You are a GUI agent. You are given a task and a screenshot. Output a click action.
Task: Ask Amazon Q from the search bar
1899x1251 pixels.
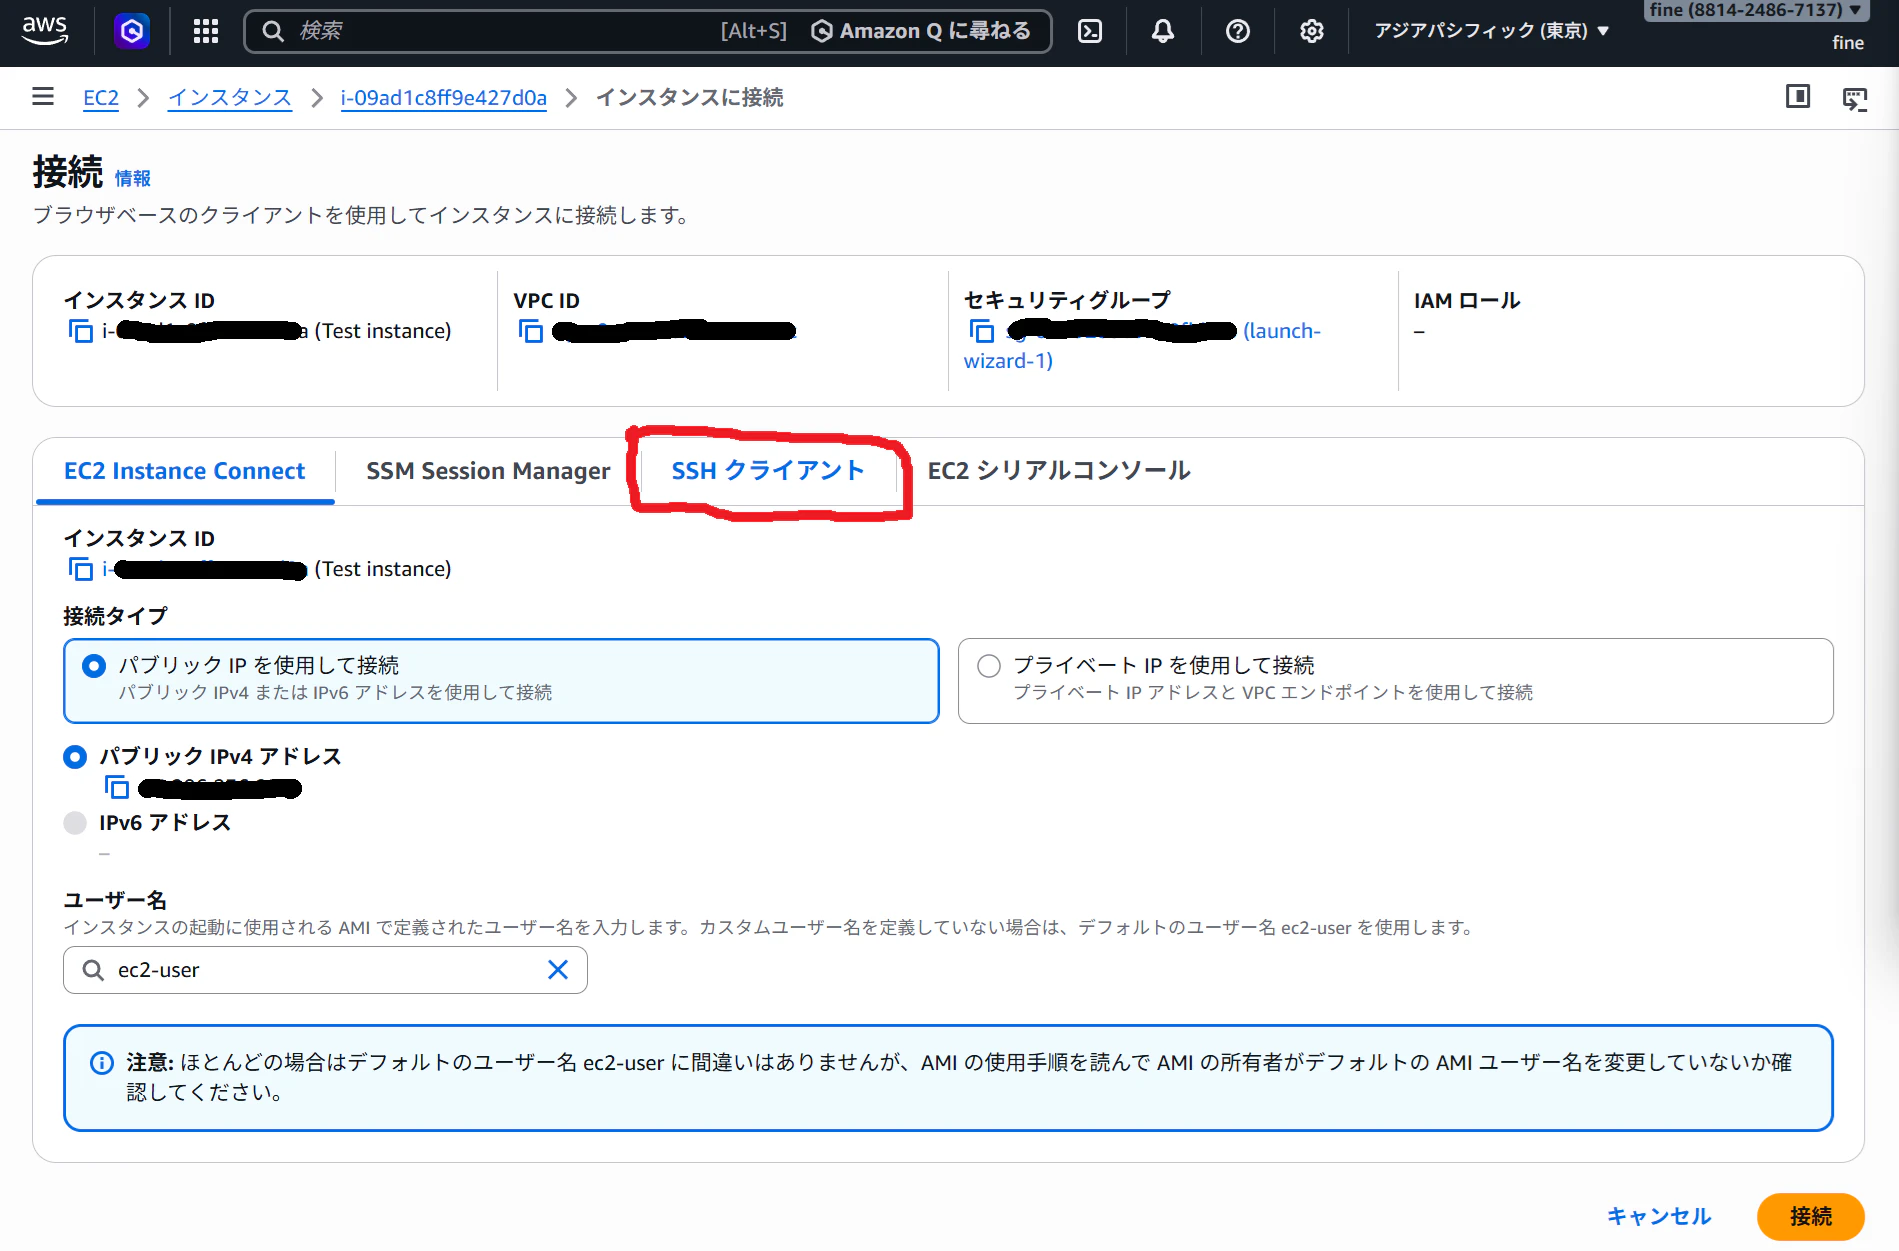(921, 31)
